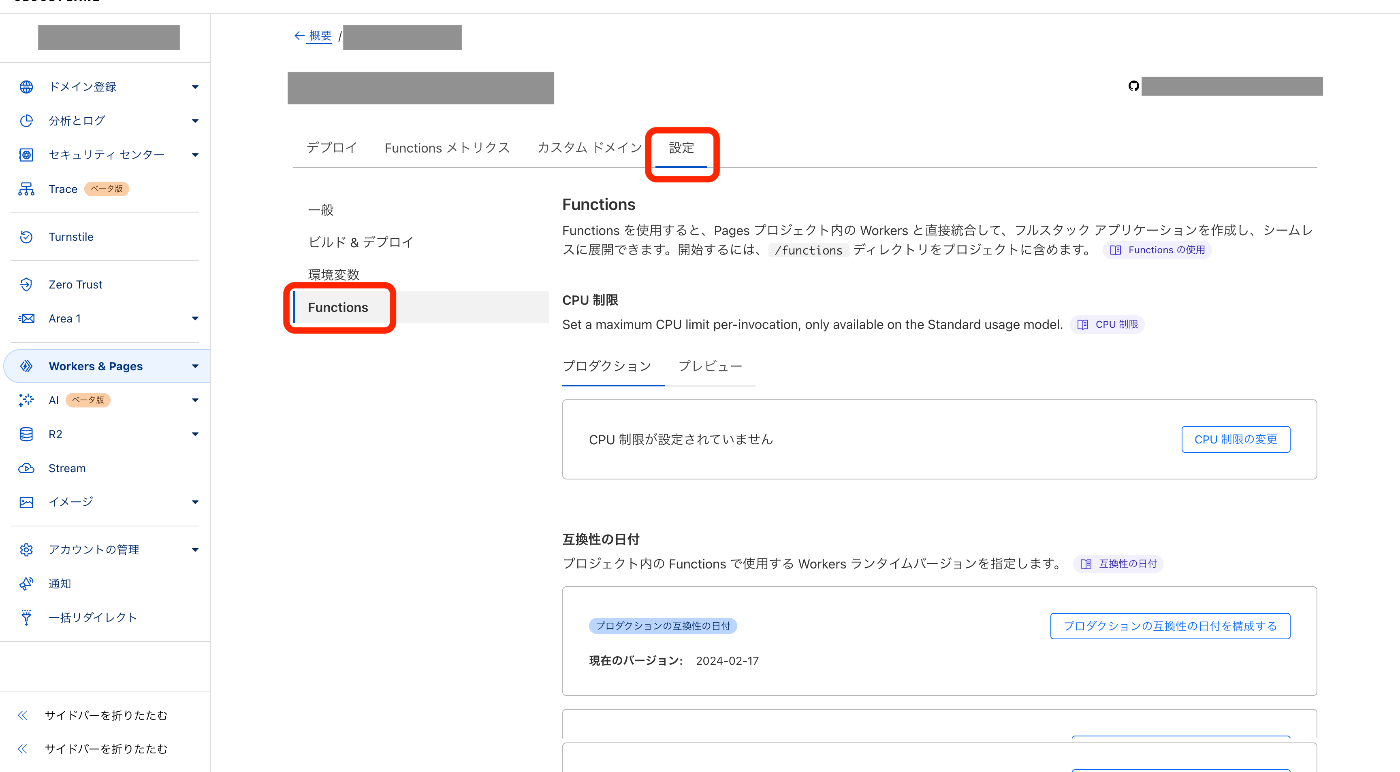Click the /functions code text
Viewport: 1400px width, 772px height.
point(808,250)
